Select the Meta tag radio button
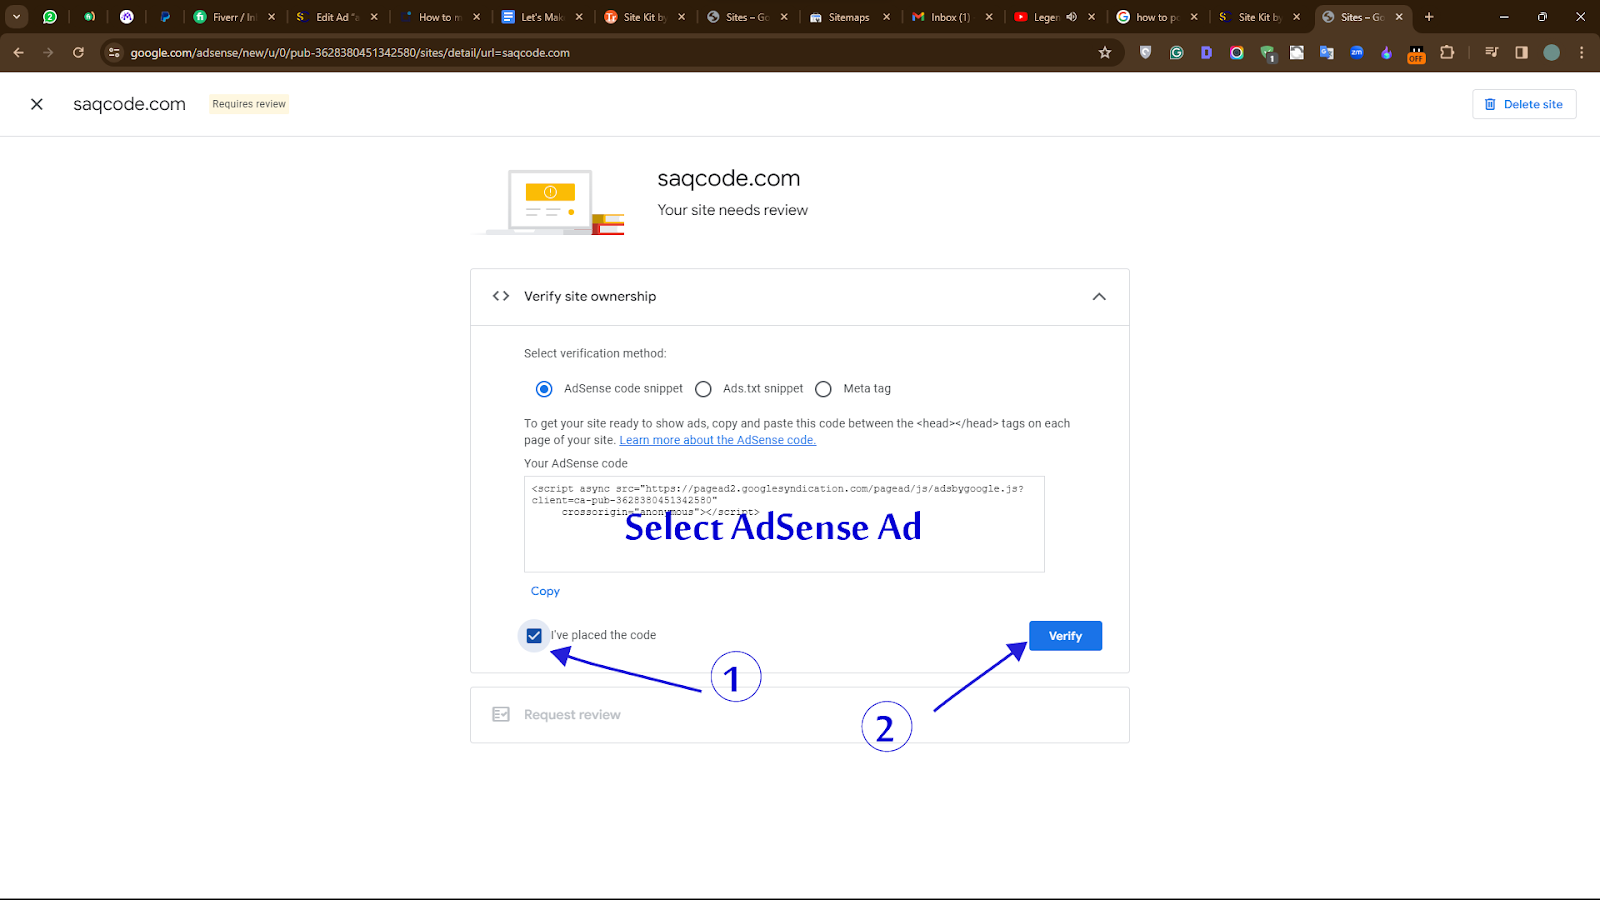1600x900 pixels. tap(824, 389)
